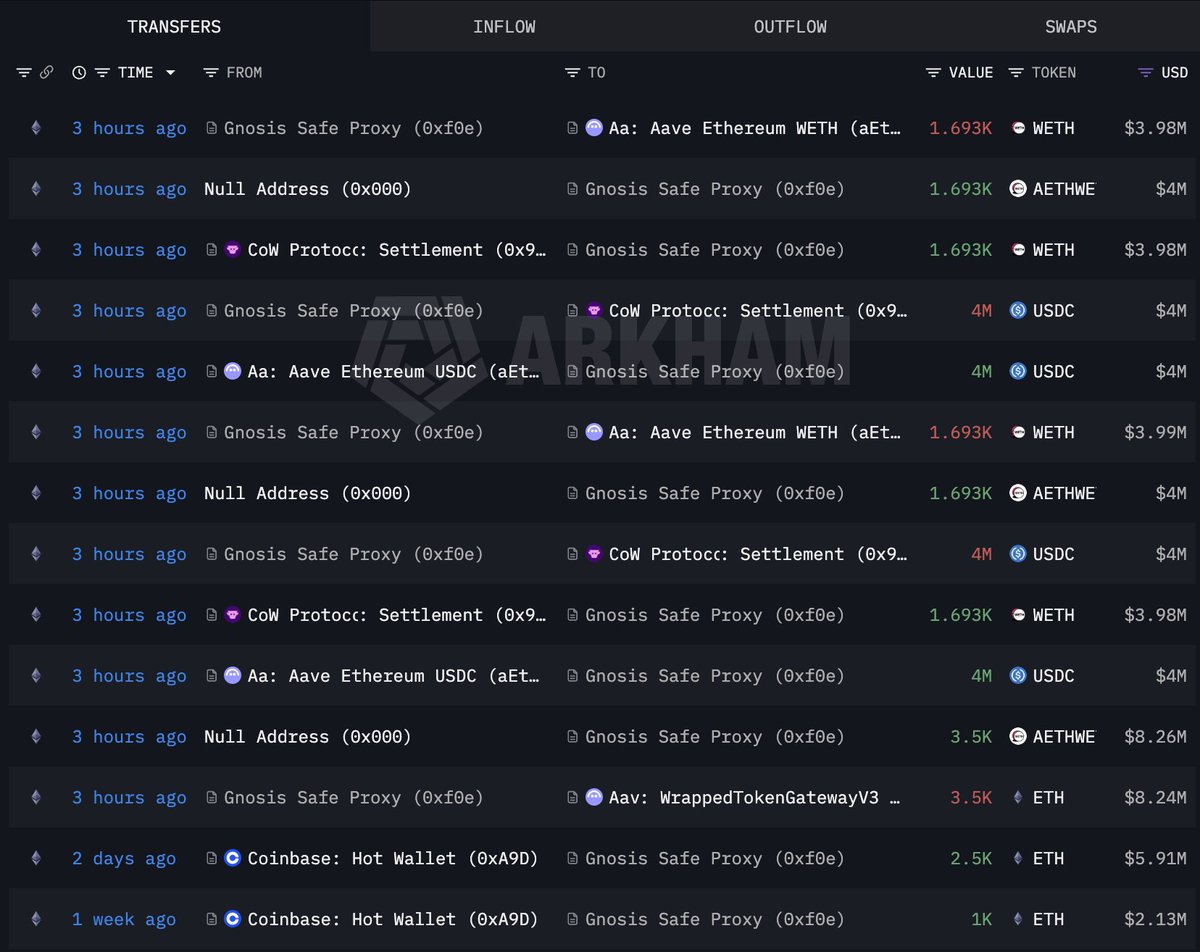Switch to the OUTFLOW tab
The image size is (1200, 952).
click(790, 27)
